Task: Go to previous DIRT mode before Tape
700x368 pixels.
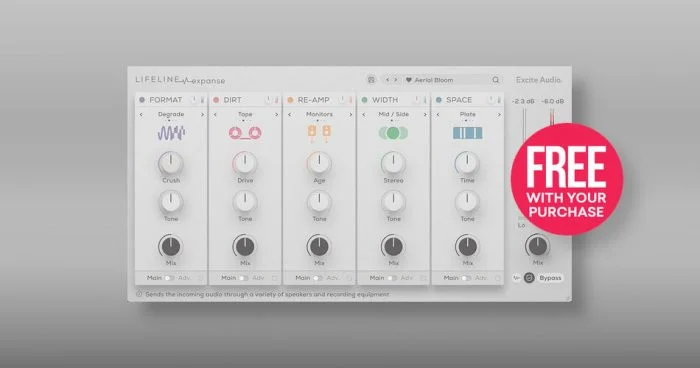Action: click(215, 115)
